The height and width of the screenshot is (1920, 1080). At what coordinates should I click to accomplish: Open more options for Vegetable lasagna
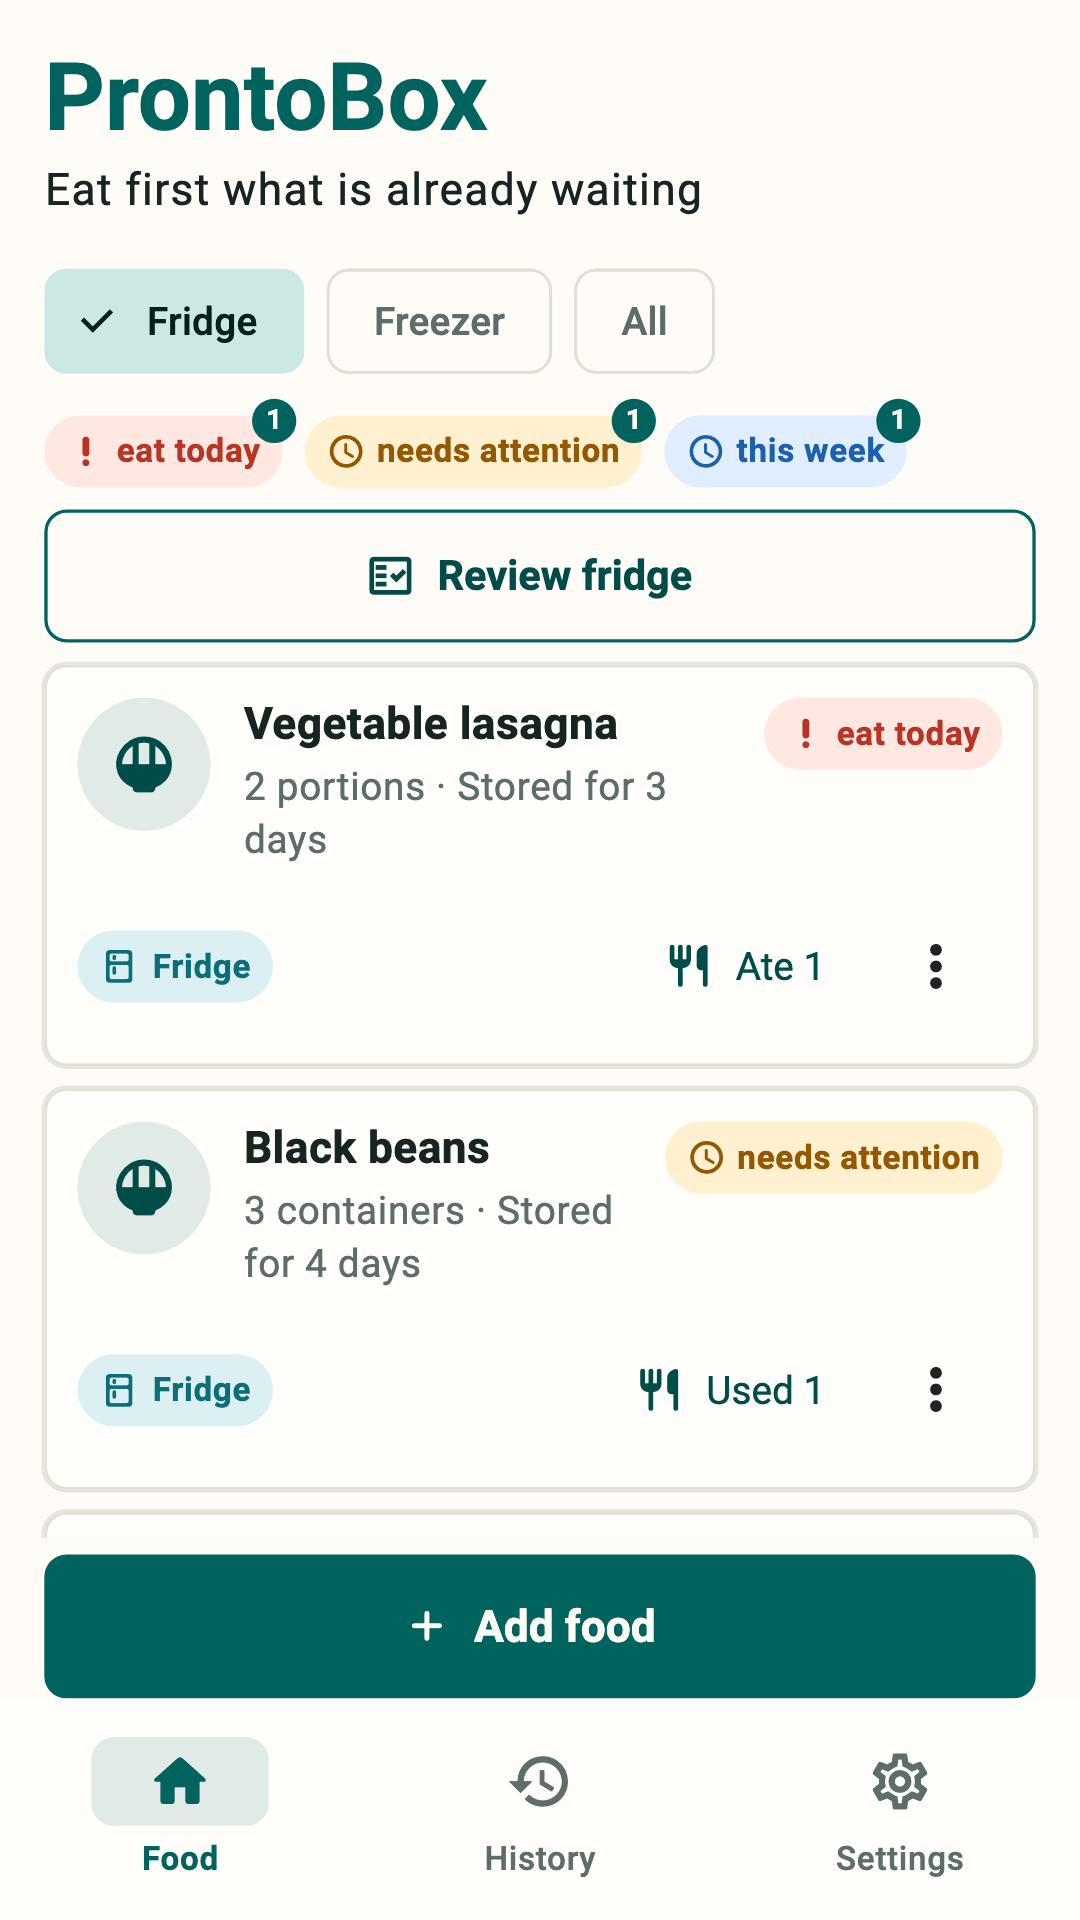pos(936,967)
